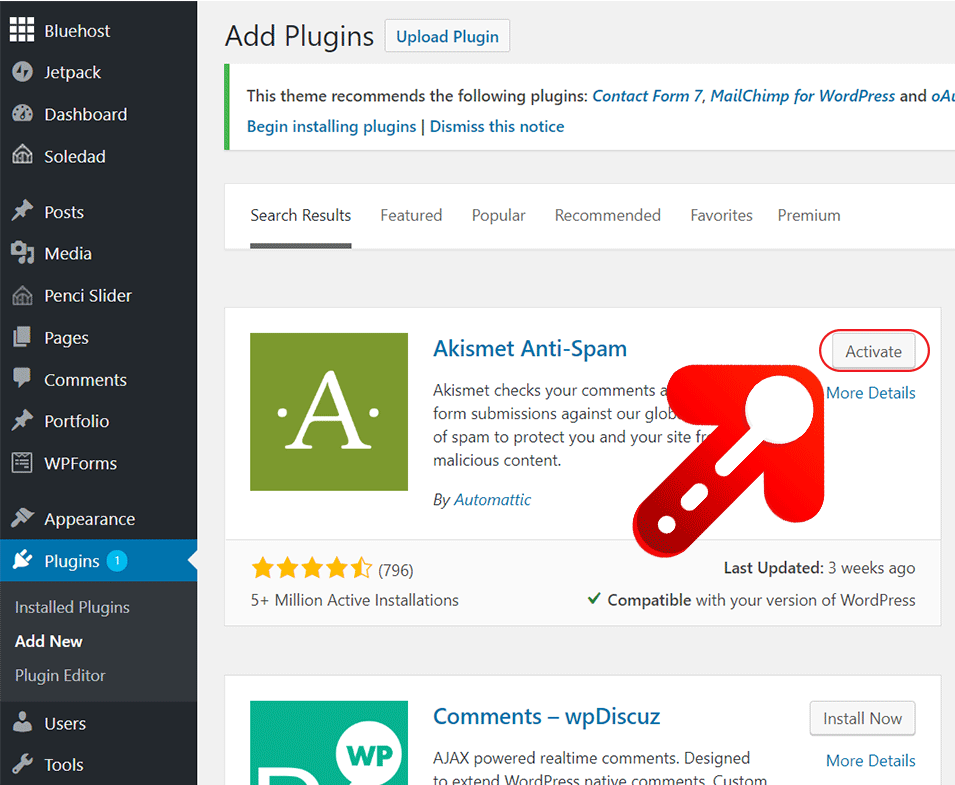Open the Contact Form 7 link
Image resolution: width=955 pixels, height=785 pixels.
[647, 96]
